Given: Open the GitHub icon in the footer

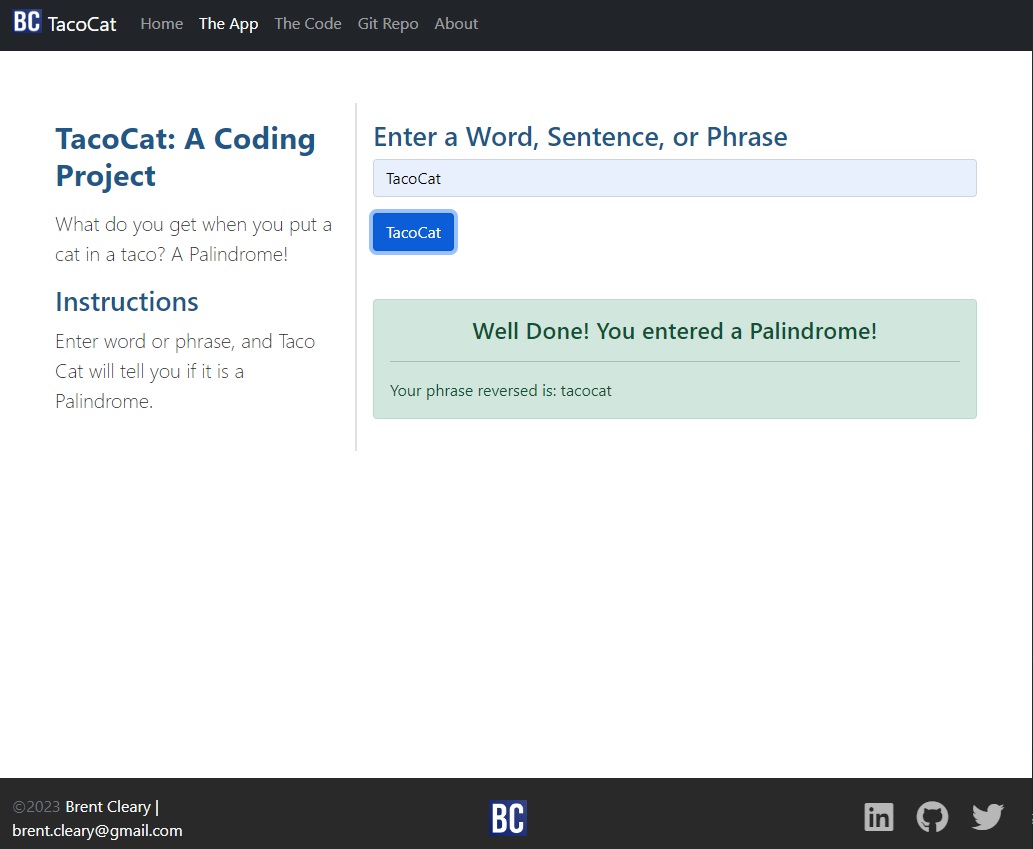Looking at the screenshot, I should coord(932,817).
